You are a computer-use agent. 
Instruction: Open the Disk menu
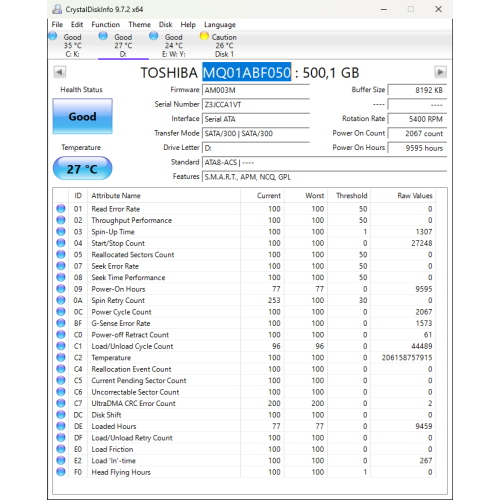pyautogui.click(x=165, y=25)
